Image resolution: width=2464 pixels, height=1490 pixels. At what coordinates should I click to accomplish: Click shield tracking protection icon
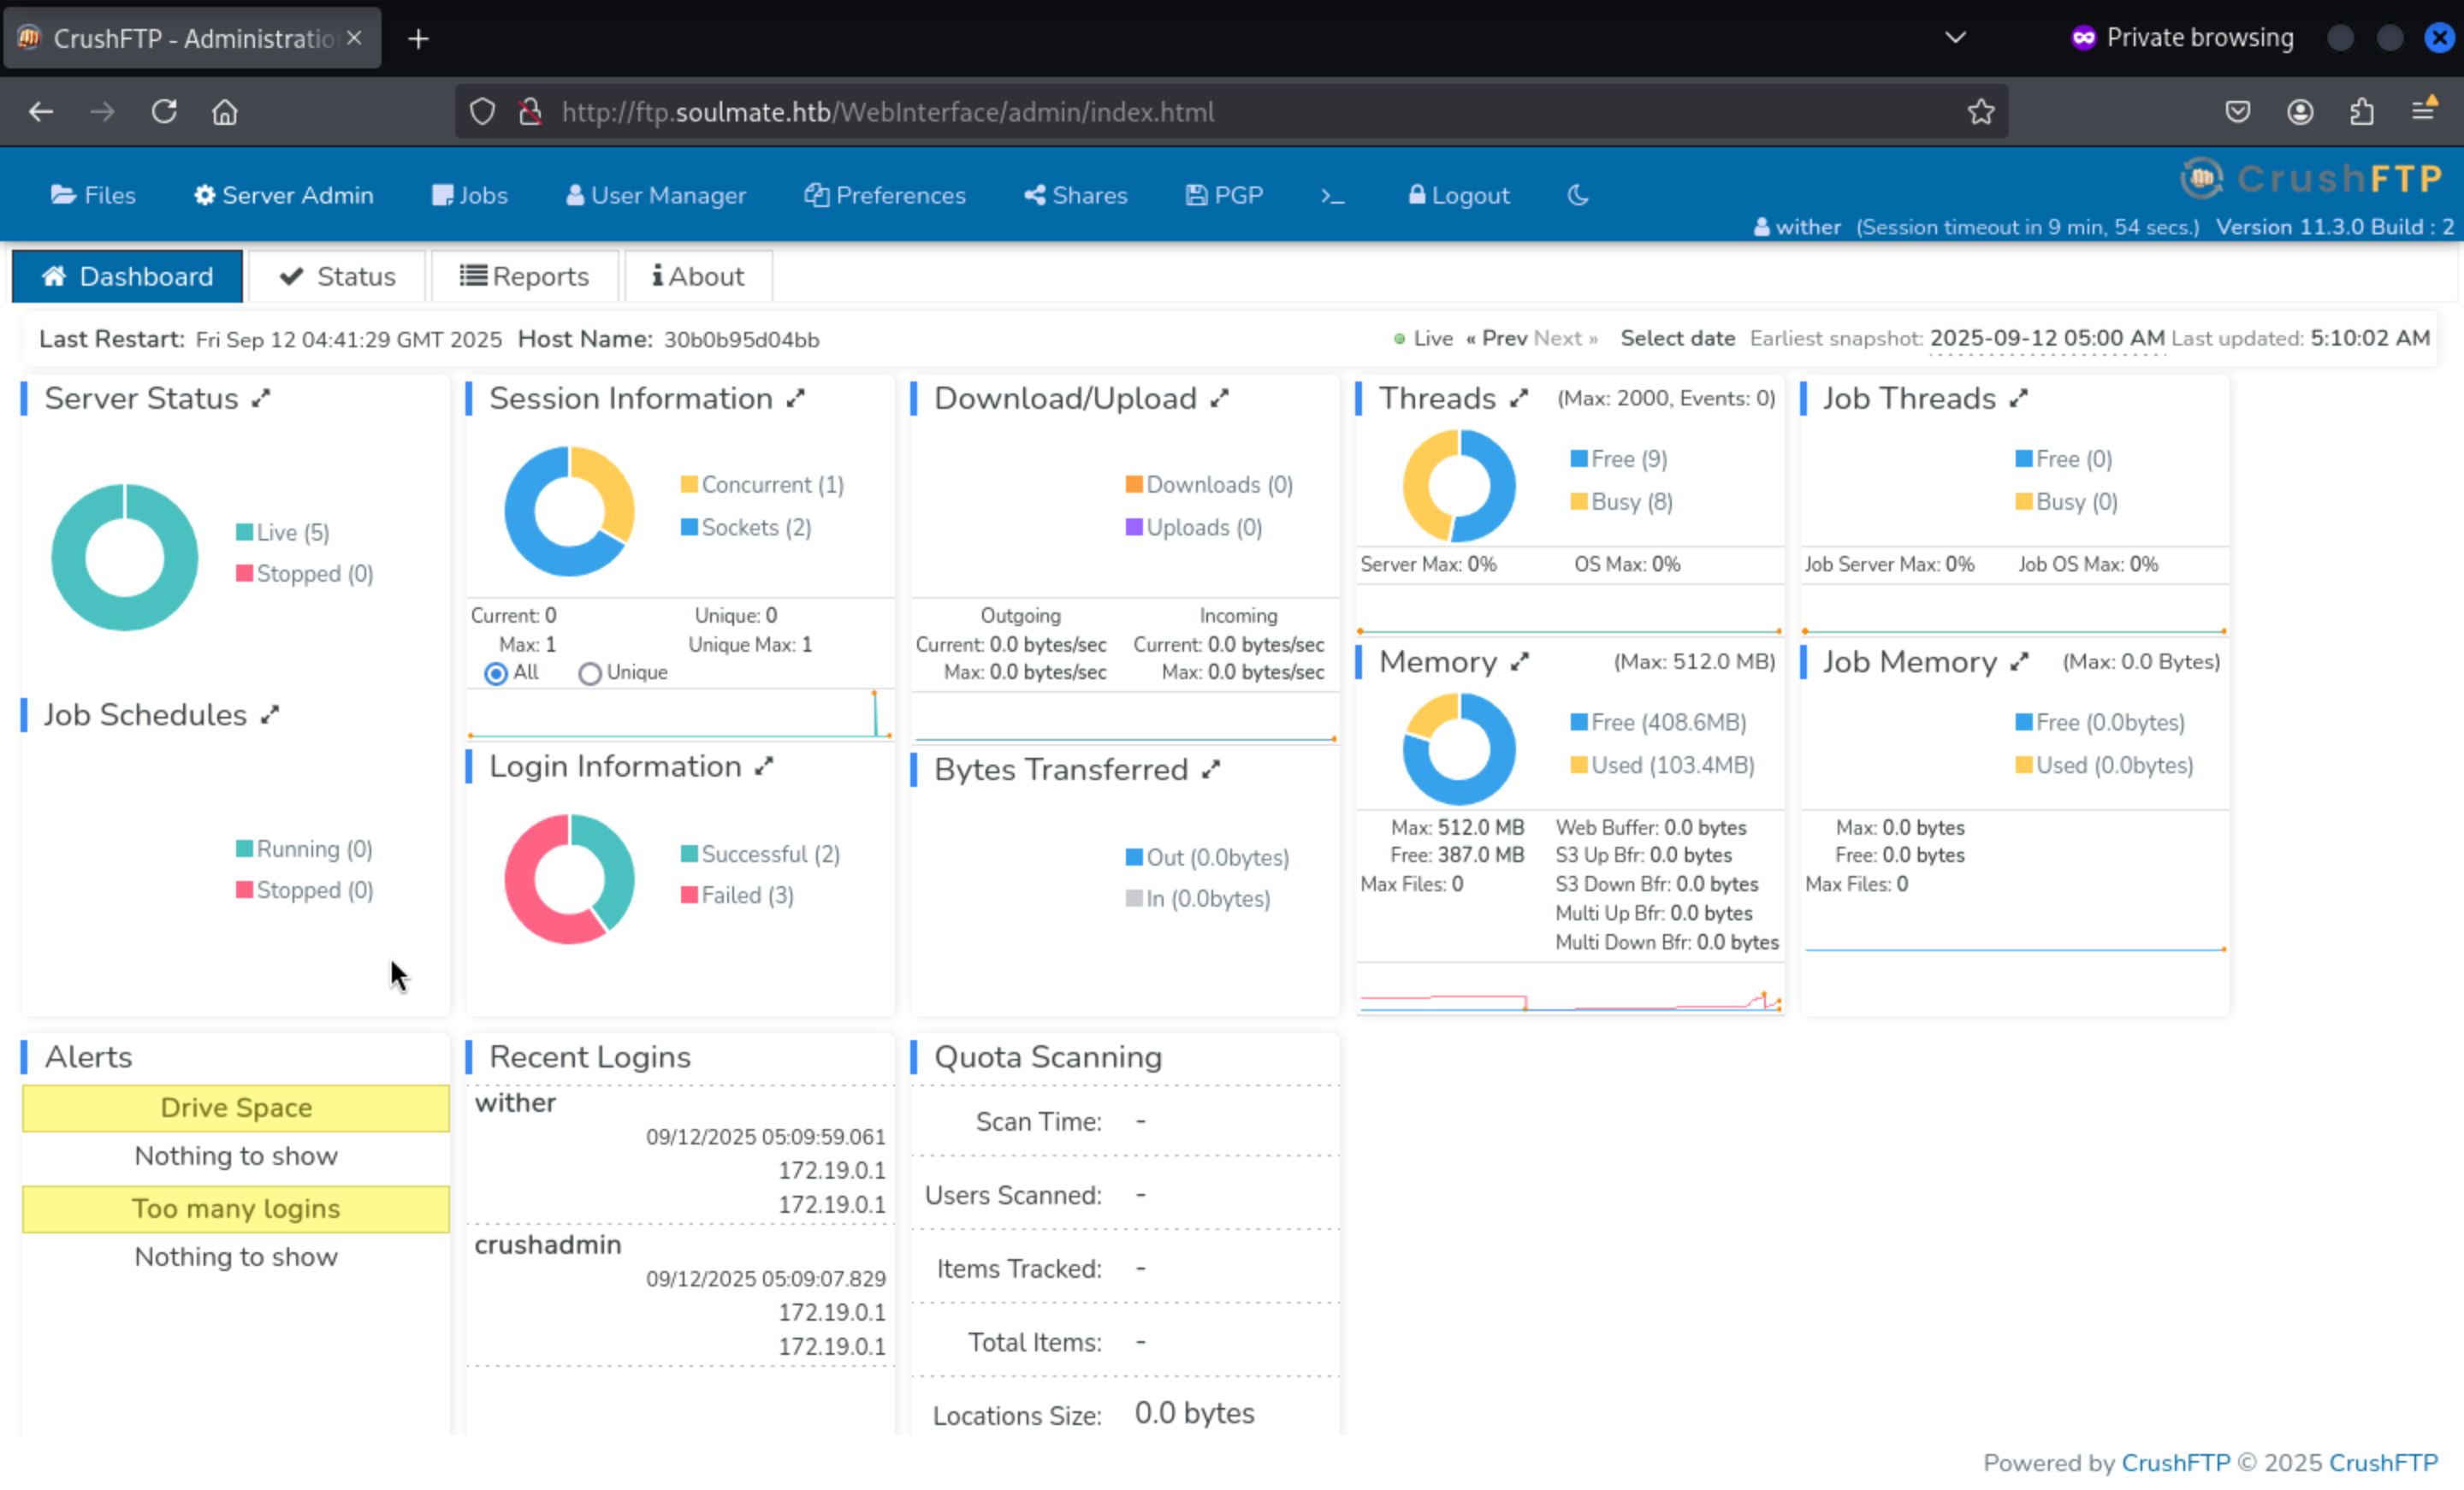(x=482, y=112)
